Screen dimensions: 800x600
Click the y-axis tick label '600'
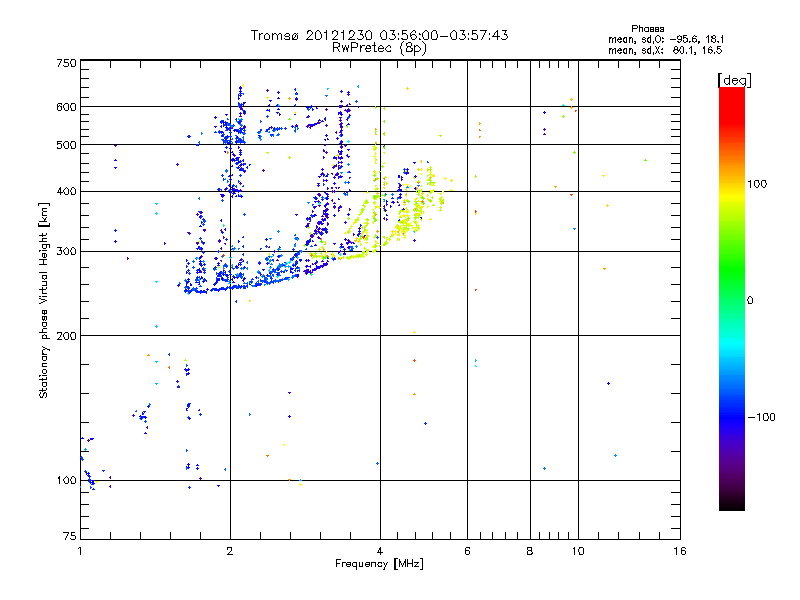[67, 107]
